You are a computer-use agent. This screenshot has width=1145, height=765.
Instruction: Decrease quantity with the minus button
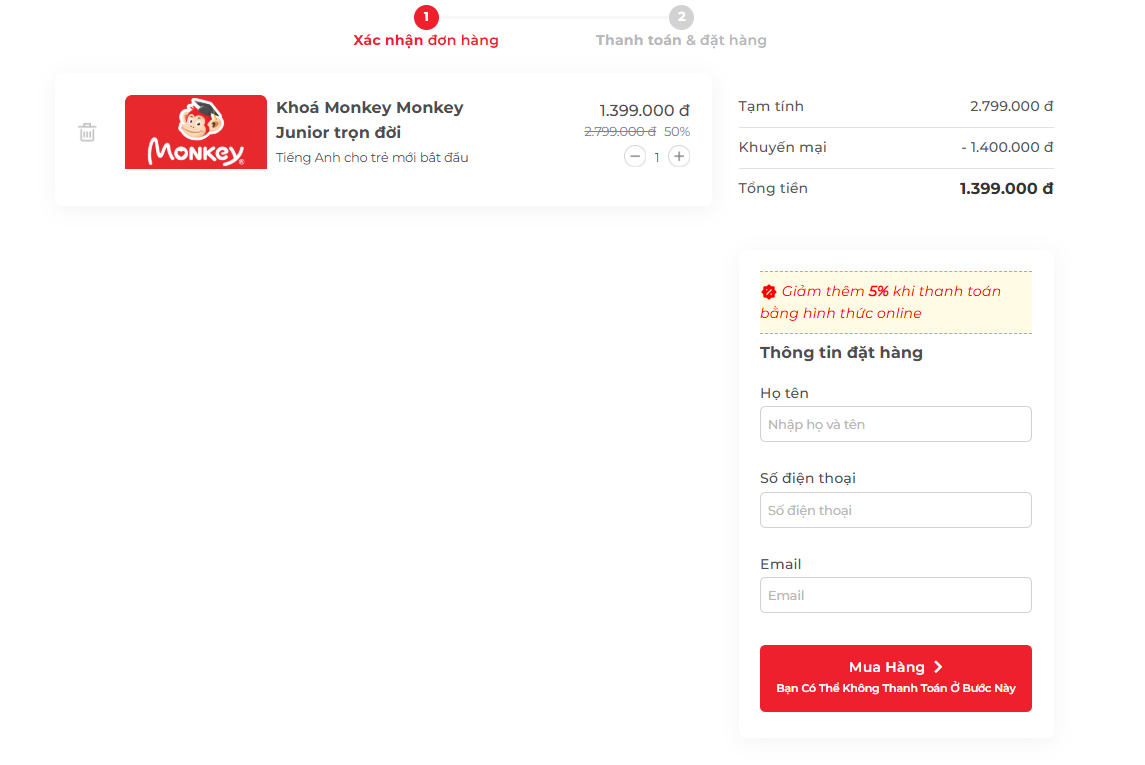point(635,156)
